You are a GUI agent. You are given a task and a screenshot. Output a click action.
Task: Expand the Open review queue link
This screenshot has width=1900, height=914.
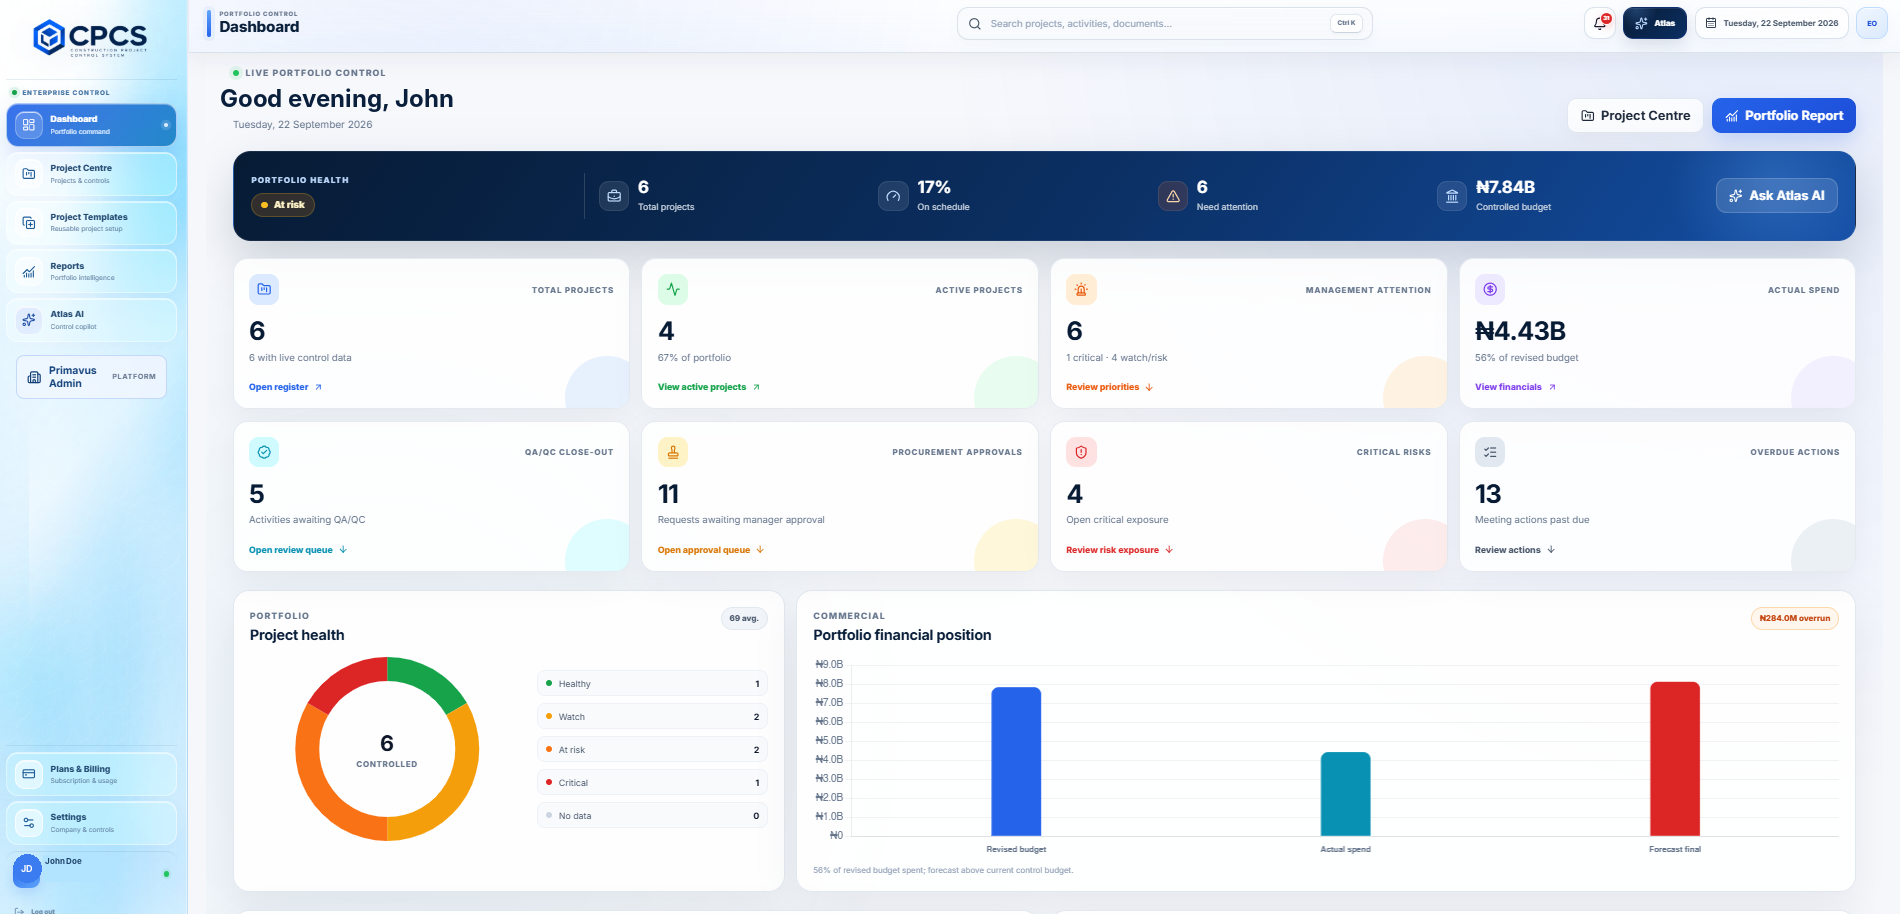point(298,550)
